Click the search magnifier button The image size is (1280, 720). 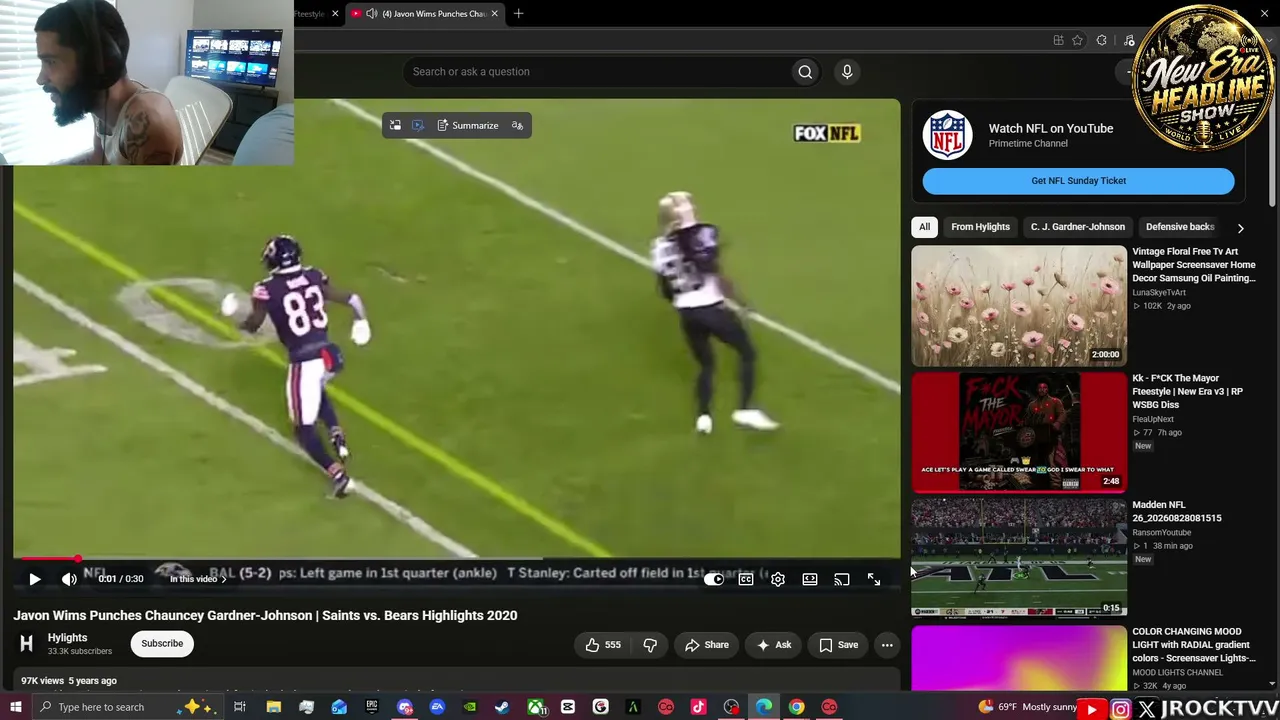click(805, 71)
